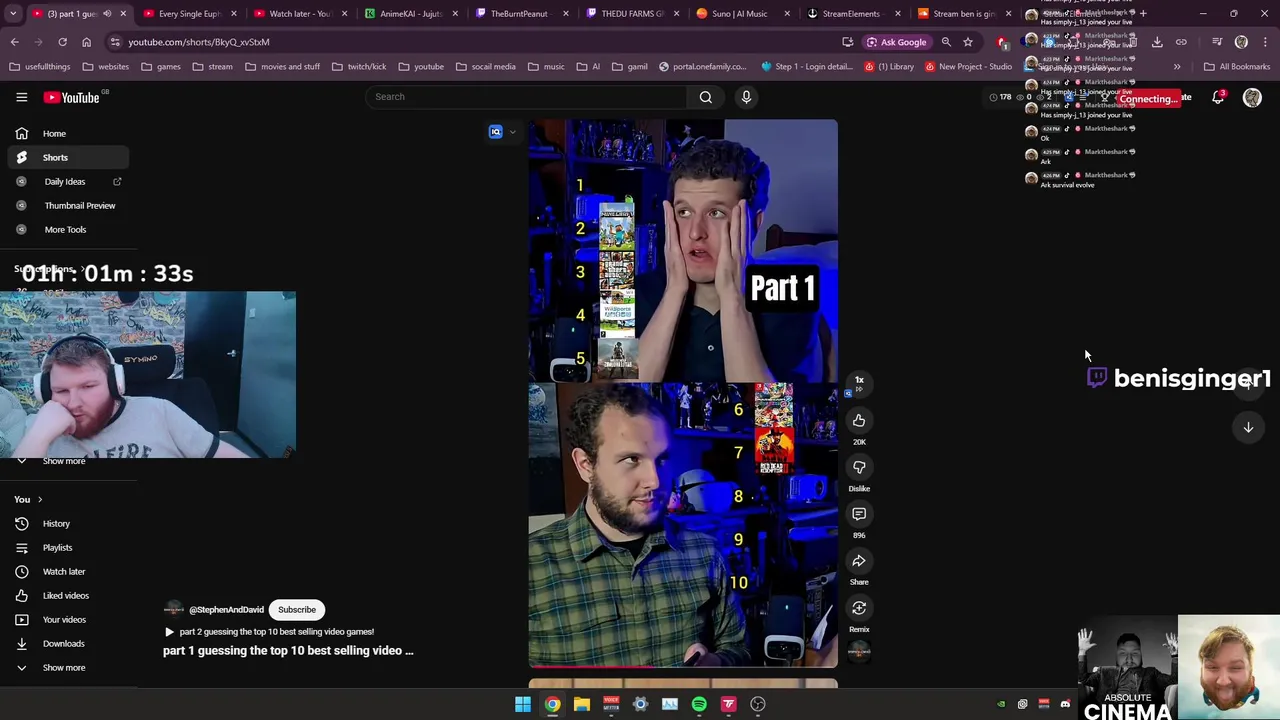The image size is (1280, 720).
Task: Click inside the YouTube search field
Action: (526, 97)
